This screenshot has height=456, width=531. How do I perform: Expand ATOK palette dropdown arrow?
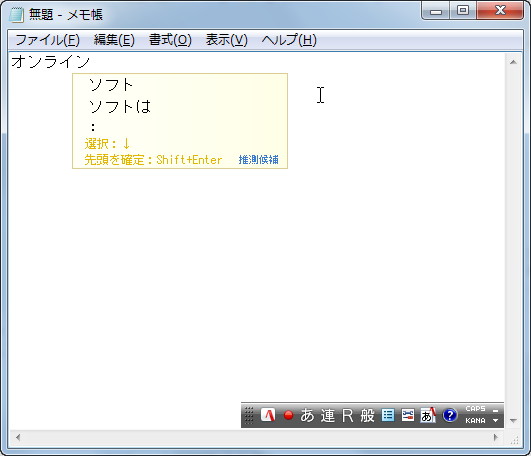pos(495,420)
